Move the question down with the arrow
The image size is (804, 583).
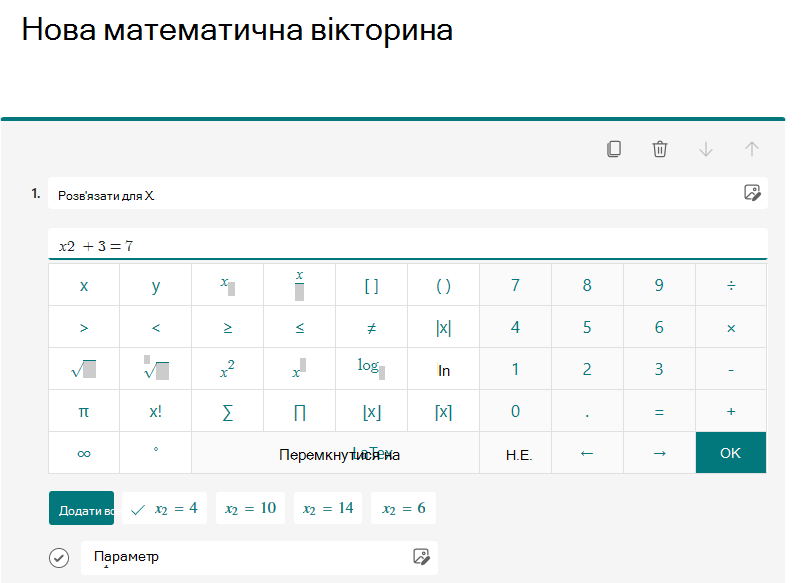tap(706, 149)
